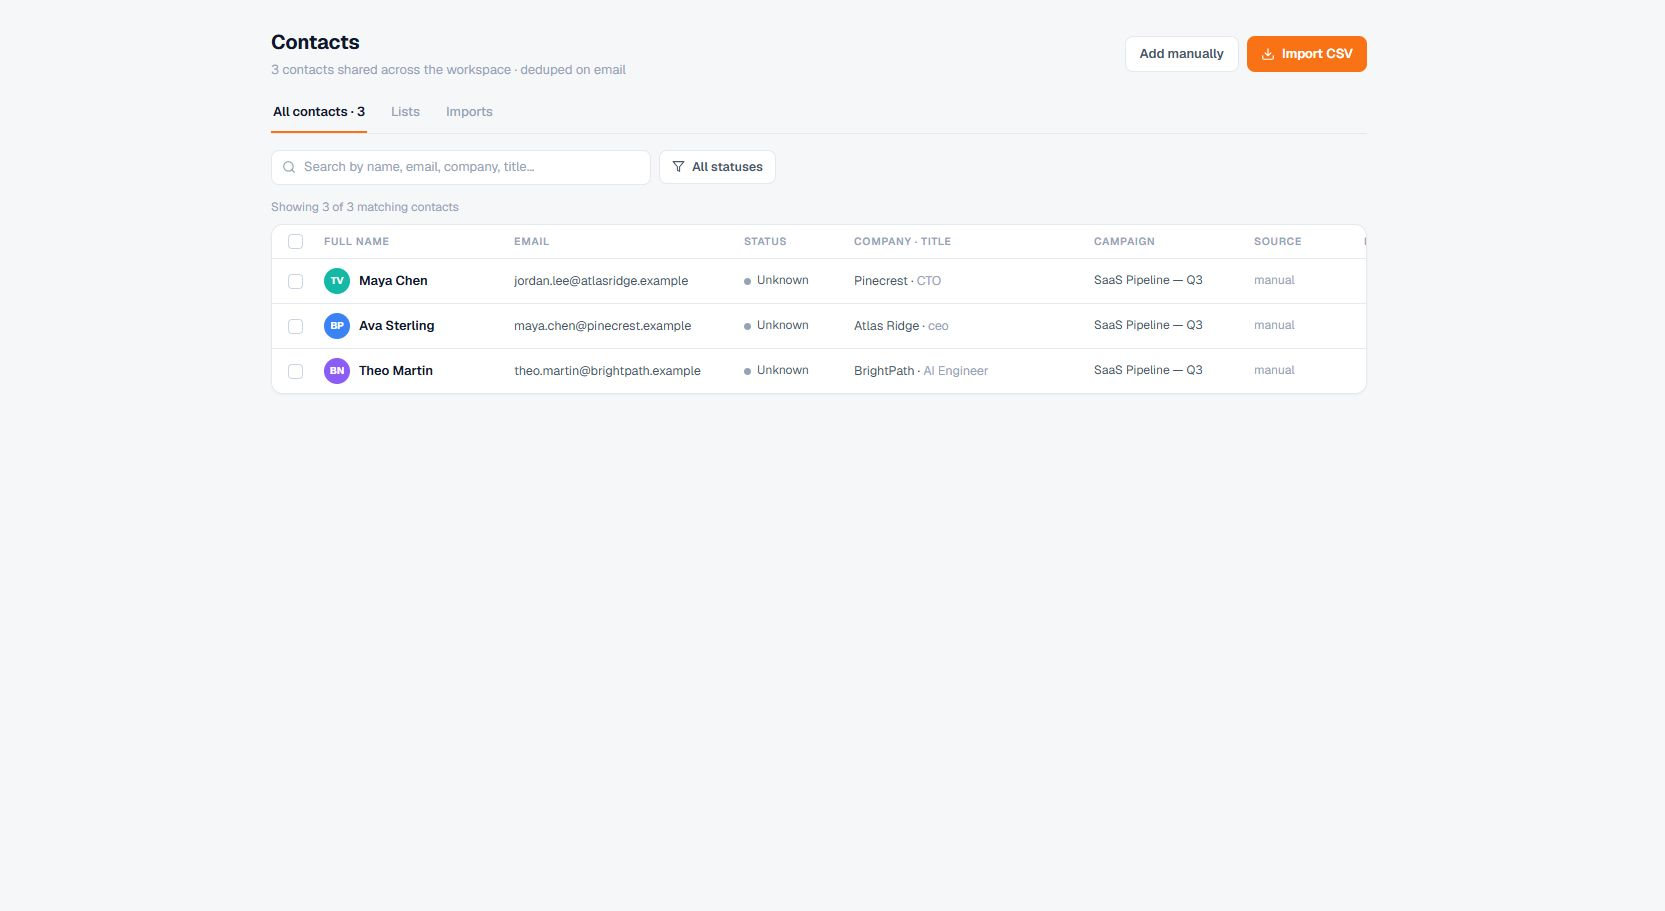1665x911 pixels.
Task: Click the Pinecrest · CTO cell
Action: [x=897, y=281]
